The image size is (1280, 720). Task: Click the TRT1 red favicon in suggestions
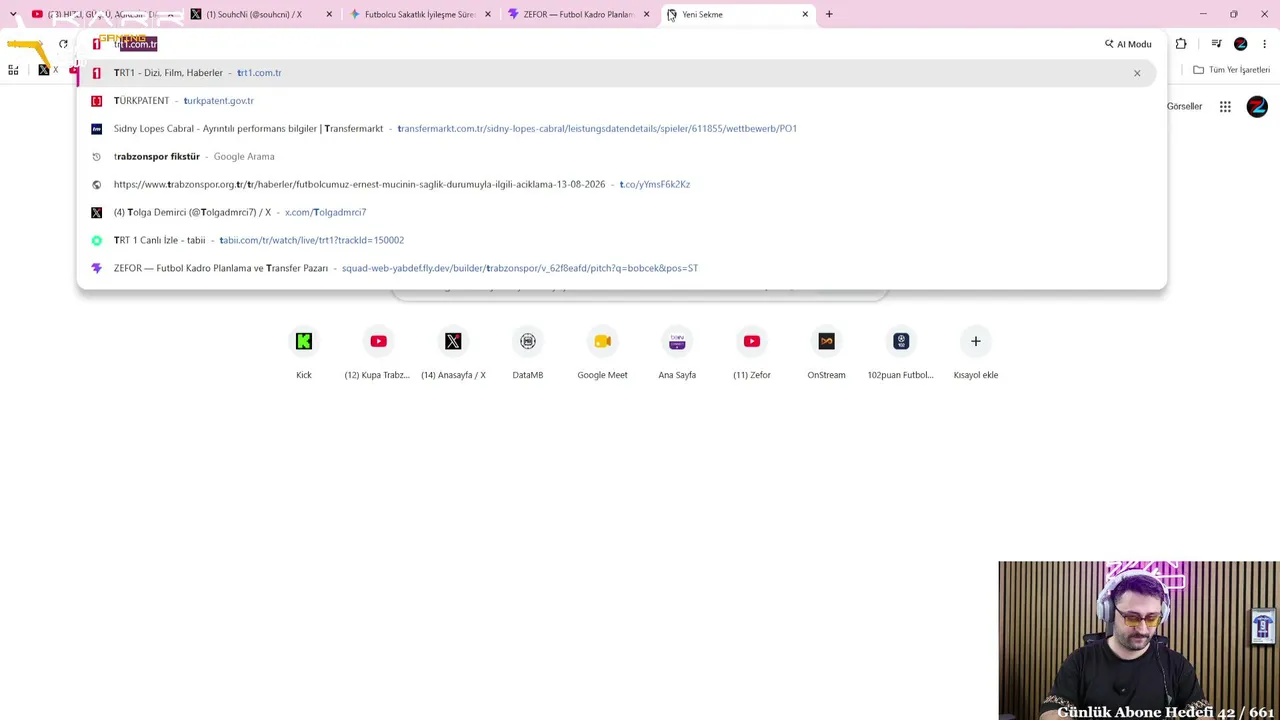coord(96,73)
